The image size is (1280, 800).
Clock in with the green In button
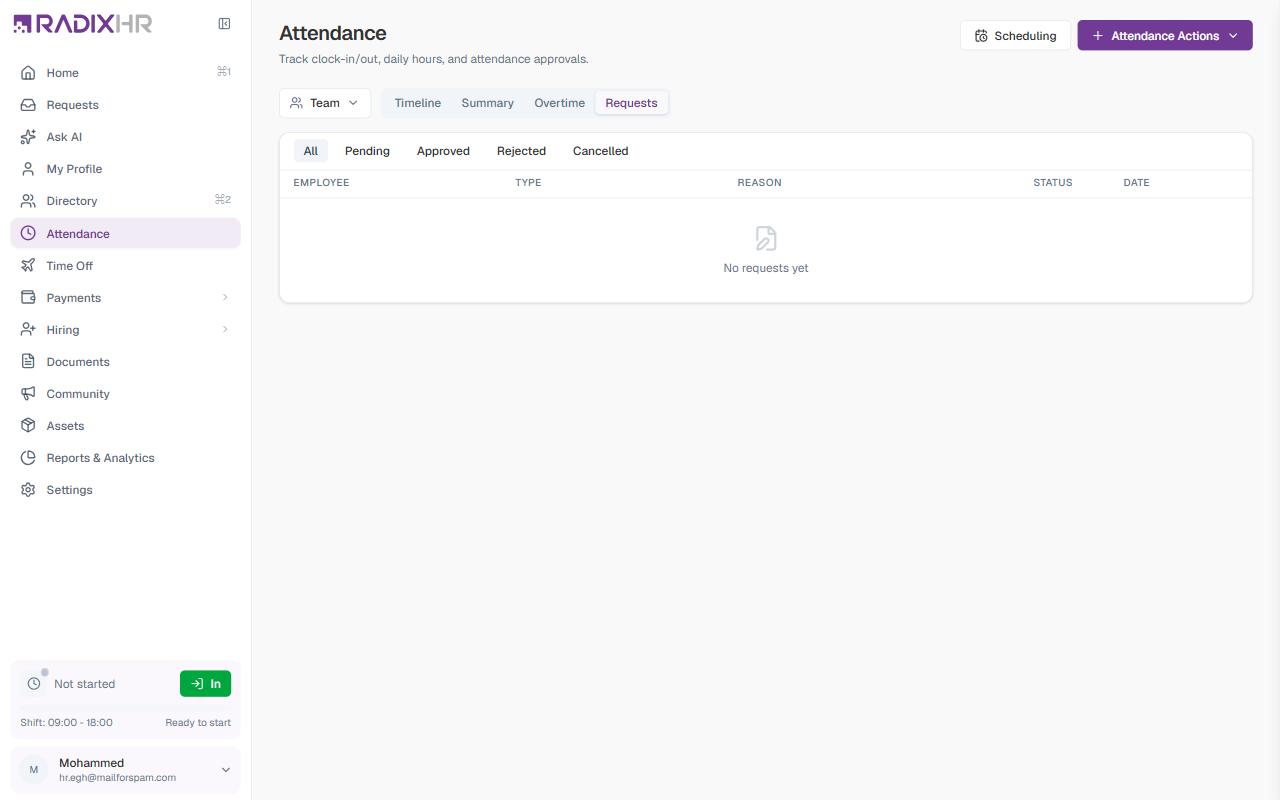[x=205, y=684]
